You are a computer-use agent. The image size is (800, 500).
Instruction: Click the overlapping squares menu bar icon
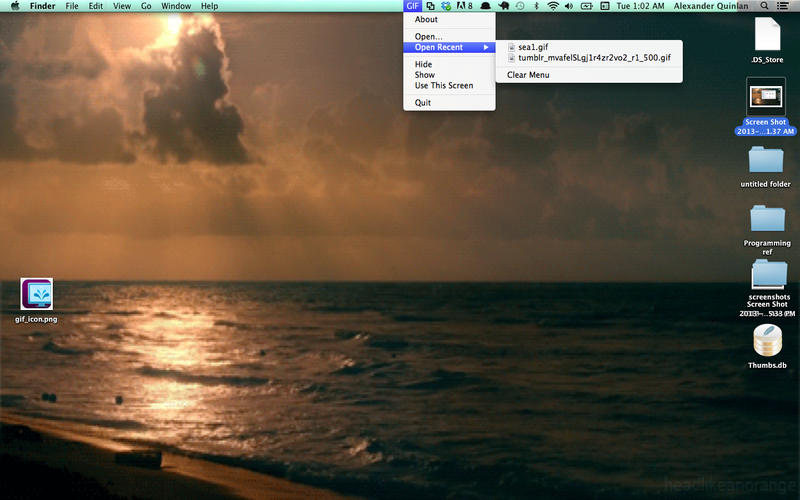coord(431,6)
